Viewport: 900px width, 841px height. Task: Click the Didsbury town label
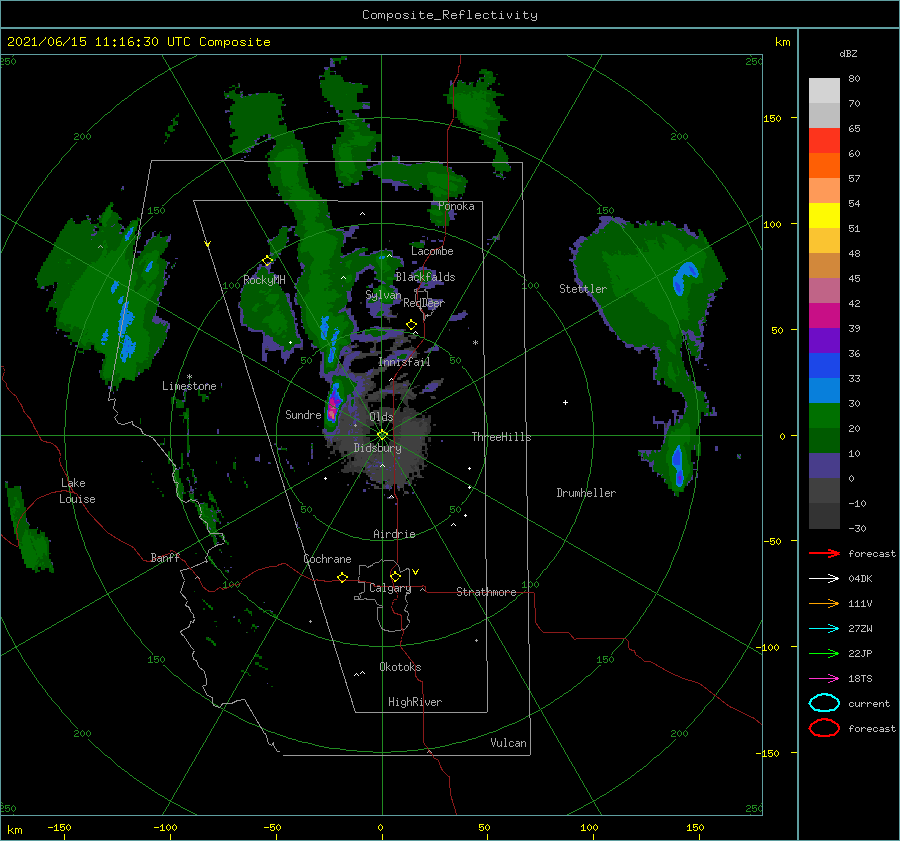click(377, 448)
